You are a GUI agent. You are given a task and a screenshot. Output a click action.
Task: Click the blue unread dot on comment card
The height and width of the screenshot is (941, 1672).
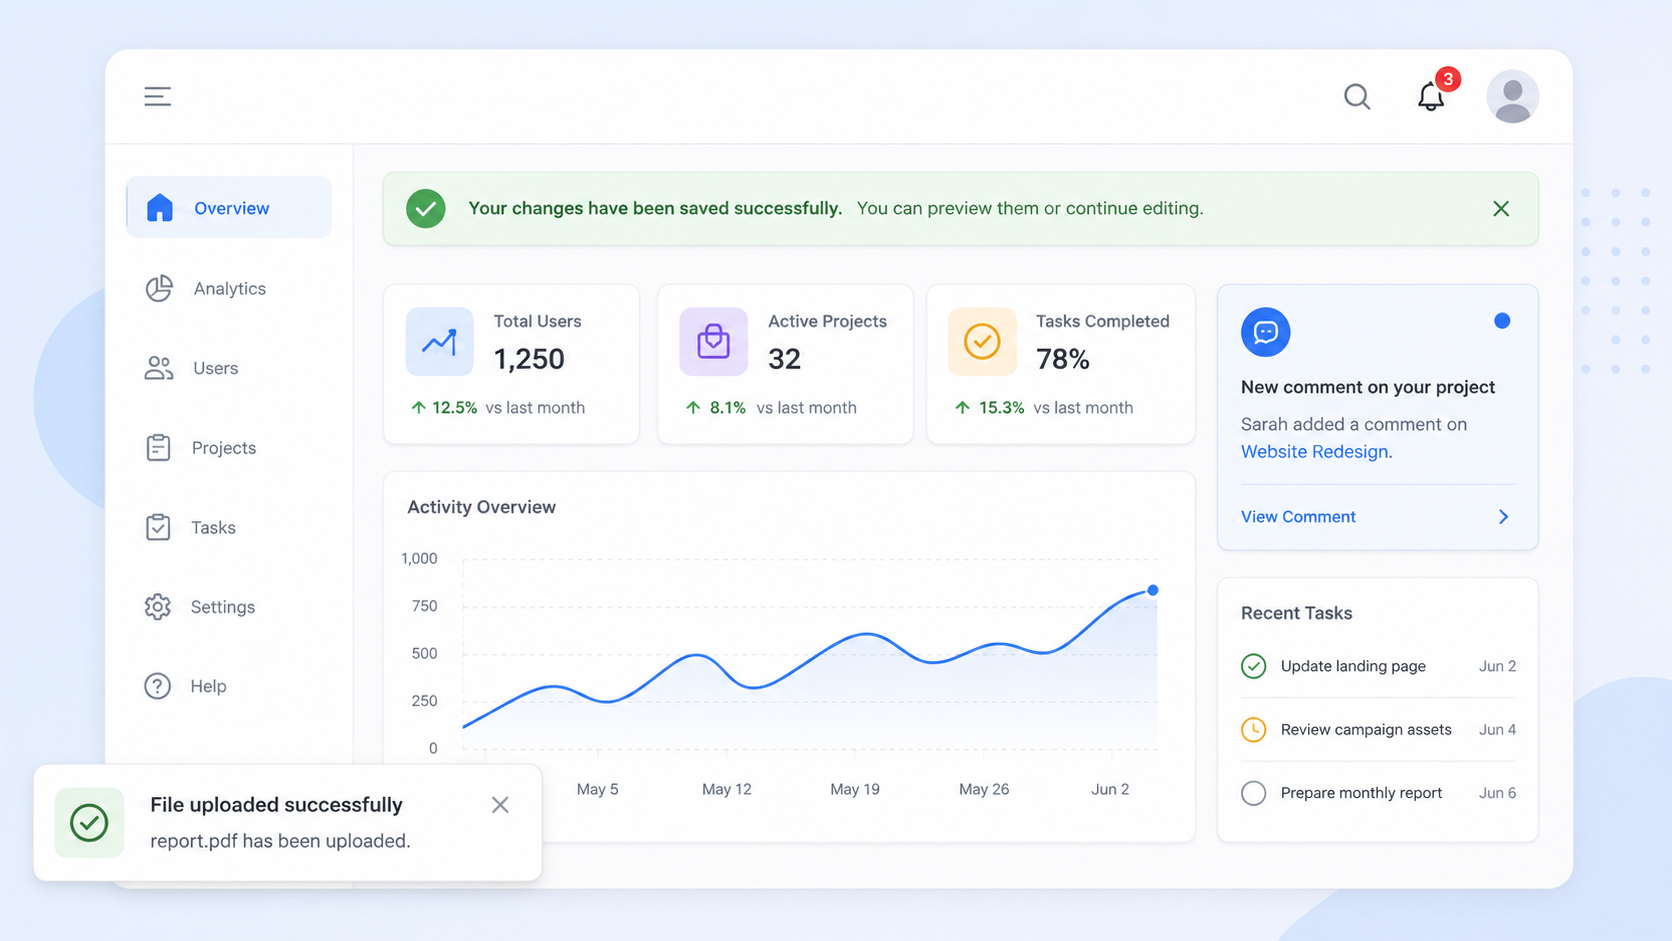point(1502,321)
